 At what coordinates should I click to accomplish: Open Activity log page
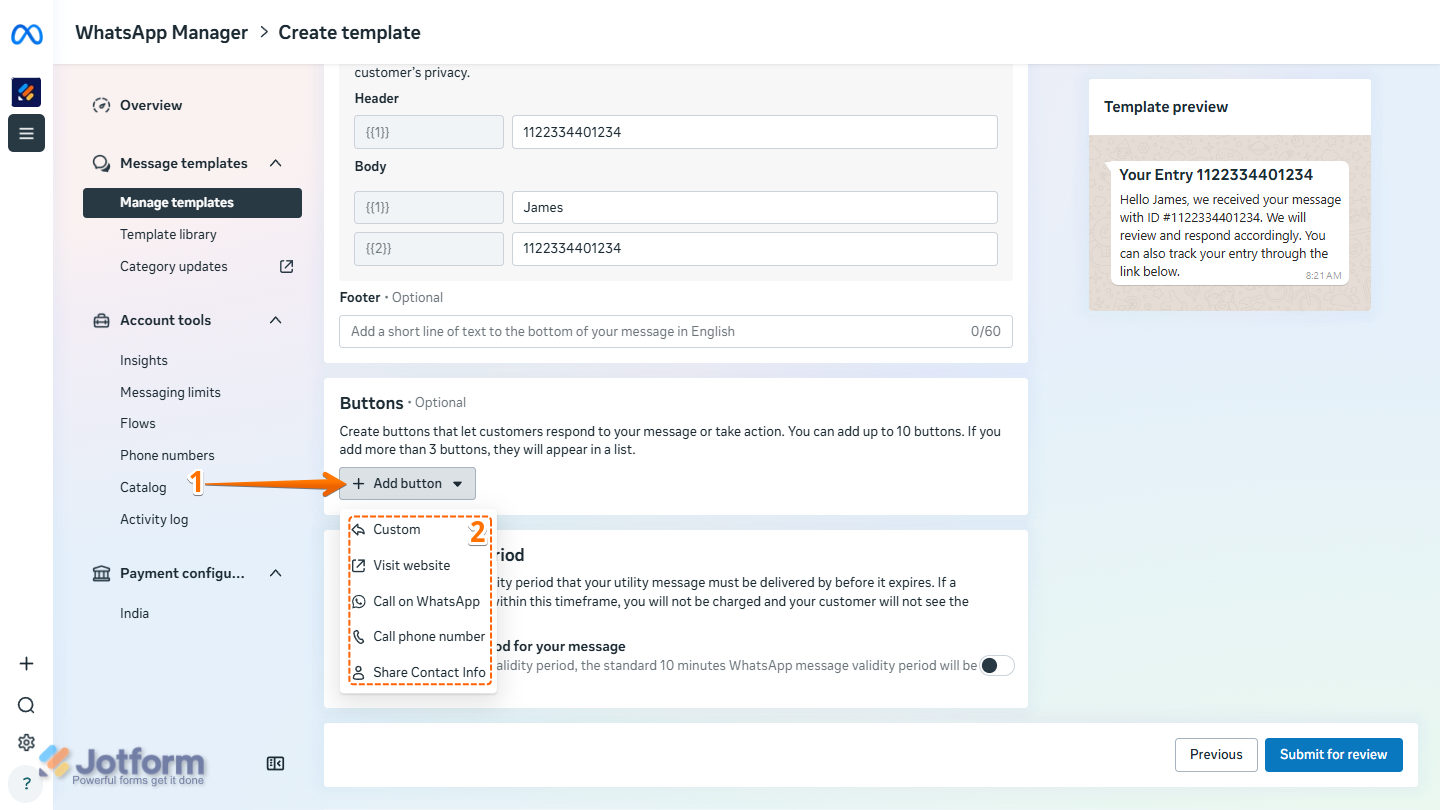(154, 519)
